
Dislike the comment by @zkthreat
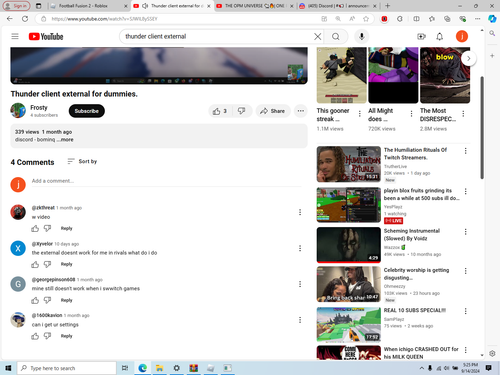click(47, 228)
